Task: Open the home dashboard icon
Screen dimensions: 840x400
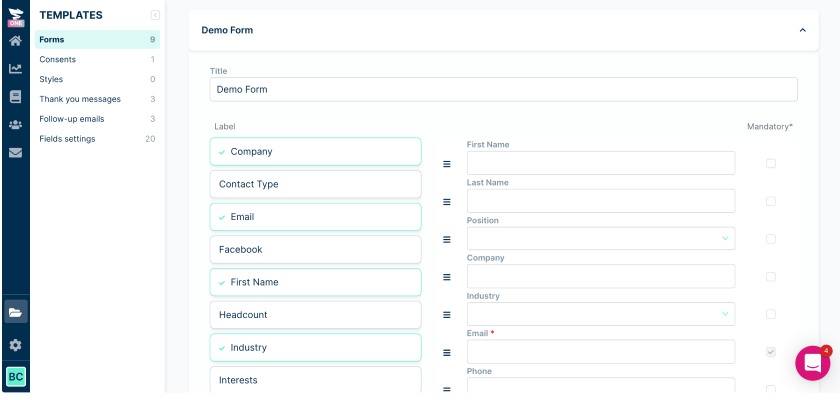Action: coord(15,41)
